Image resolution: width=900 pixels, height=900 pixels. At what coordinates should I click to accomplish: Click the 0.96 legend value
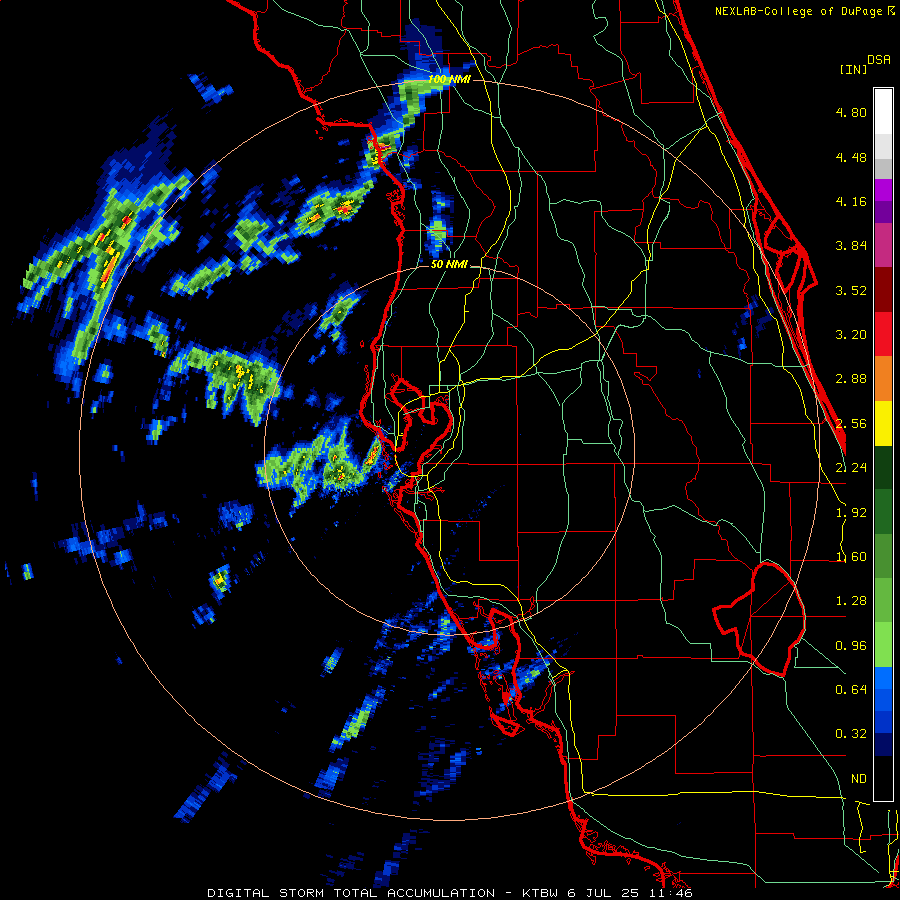point(851,646)
